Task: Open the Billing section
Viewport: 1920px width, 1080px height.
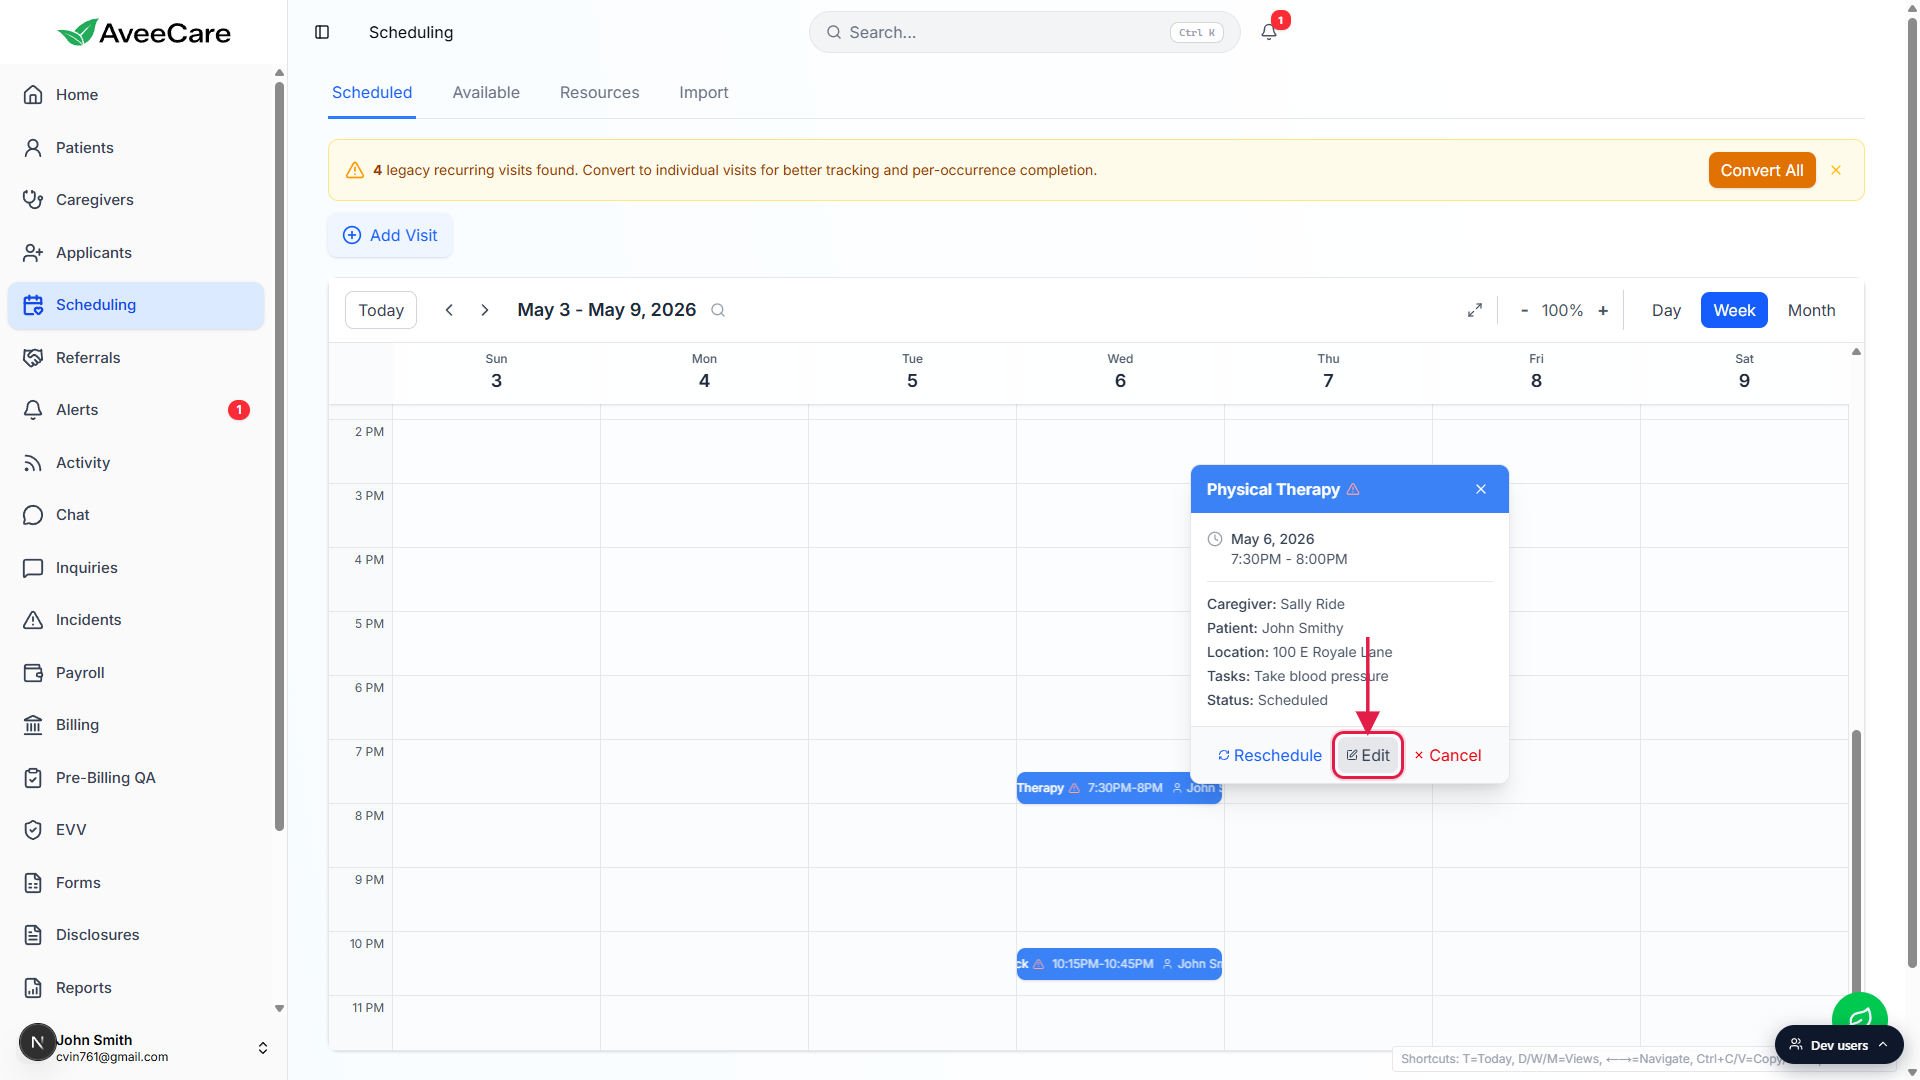Action: tap(136, 725)
